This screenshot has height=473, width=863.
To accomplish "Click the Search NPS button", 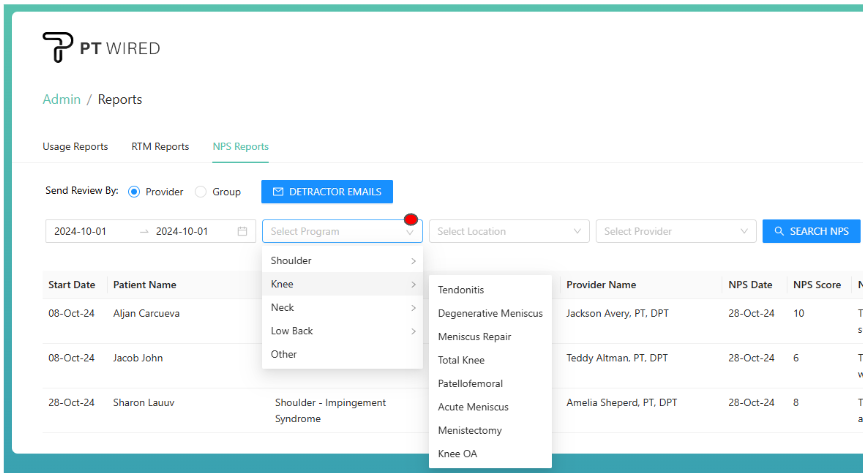I will coord(810,231).
